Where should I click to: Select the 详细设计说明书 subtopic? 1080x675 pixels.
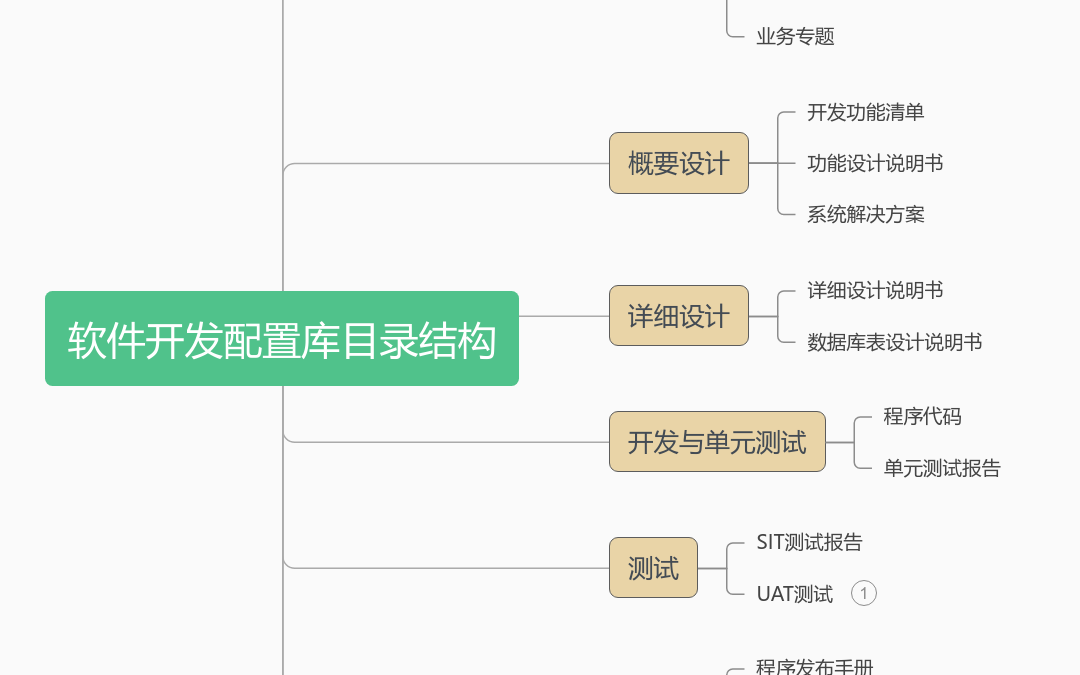pyautogui.click(x=875, y=291)
